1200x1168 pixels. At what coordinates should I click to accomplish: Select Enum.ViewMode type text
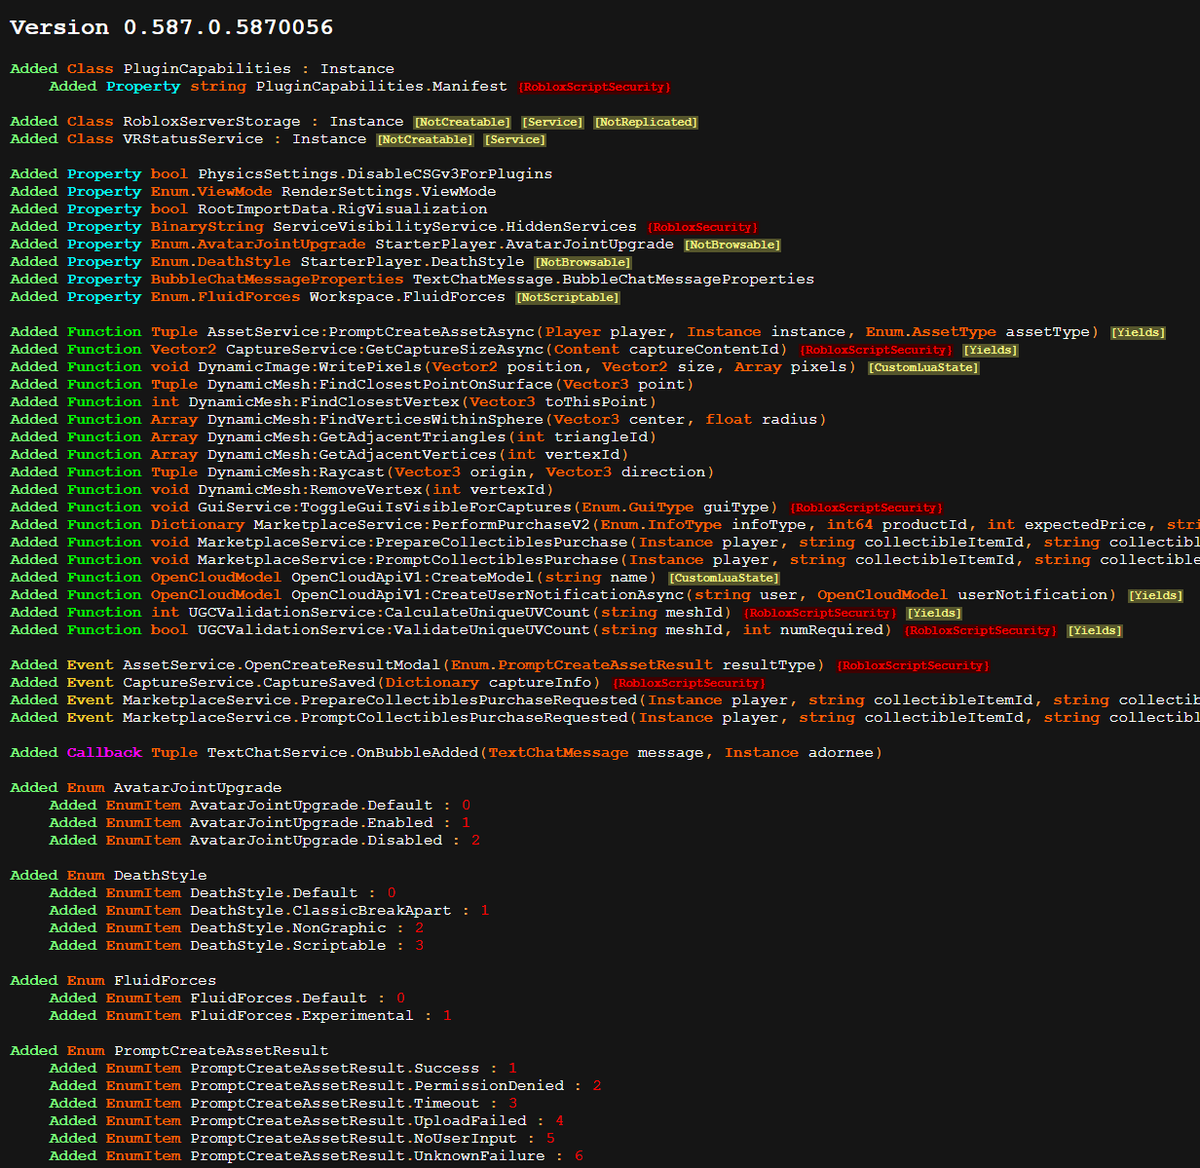tap(211, 192)
